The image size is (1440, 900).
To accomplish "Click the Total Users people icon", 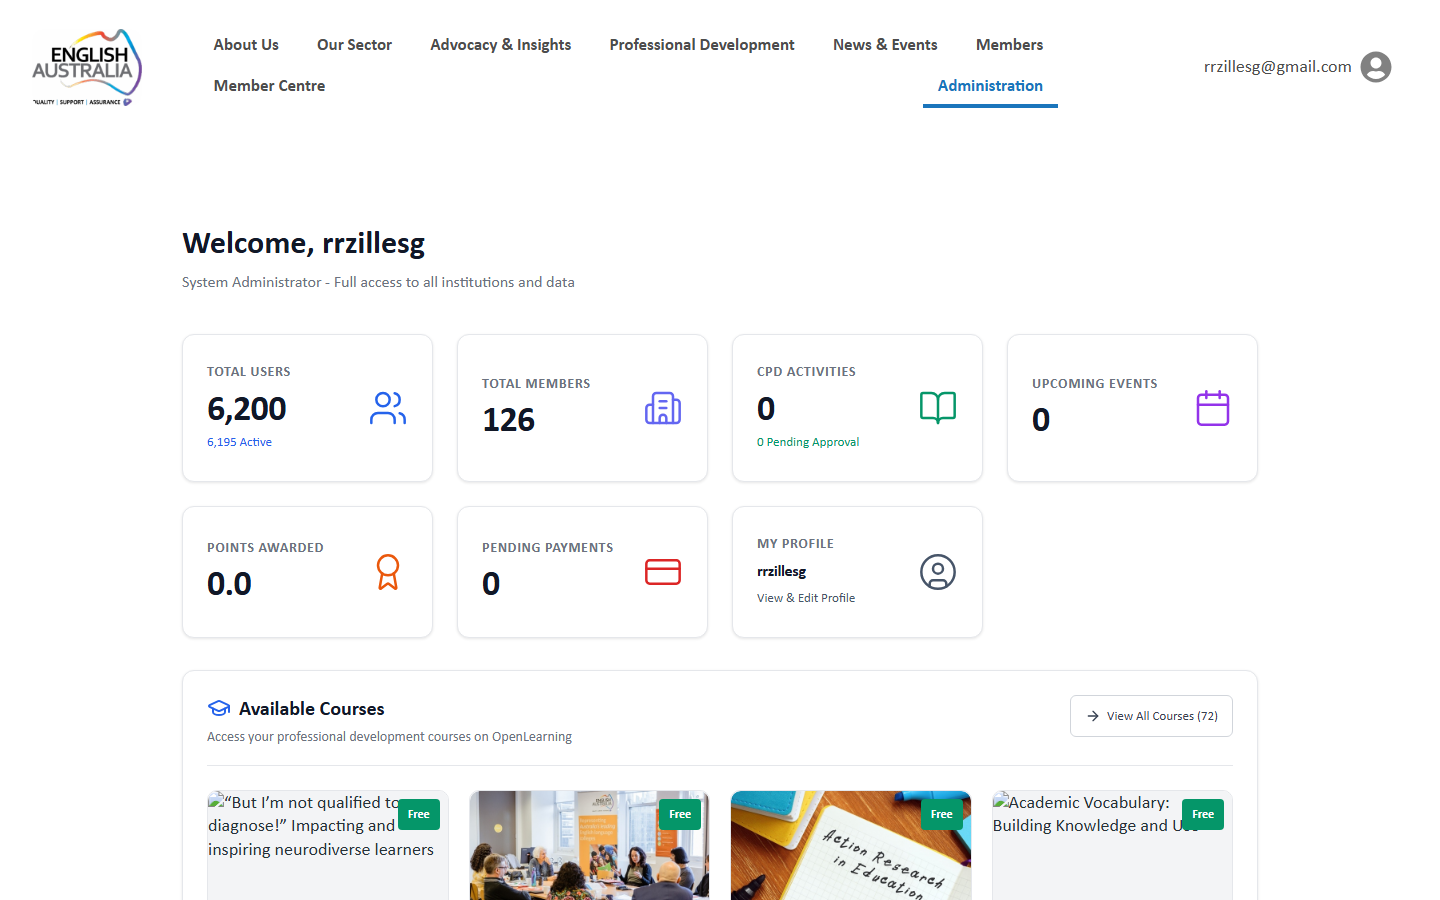I will click(x=388, y=408).
